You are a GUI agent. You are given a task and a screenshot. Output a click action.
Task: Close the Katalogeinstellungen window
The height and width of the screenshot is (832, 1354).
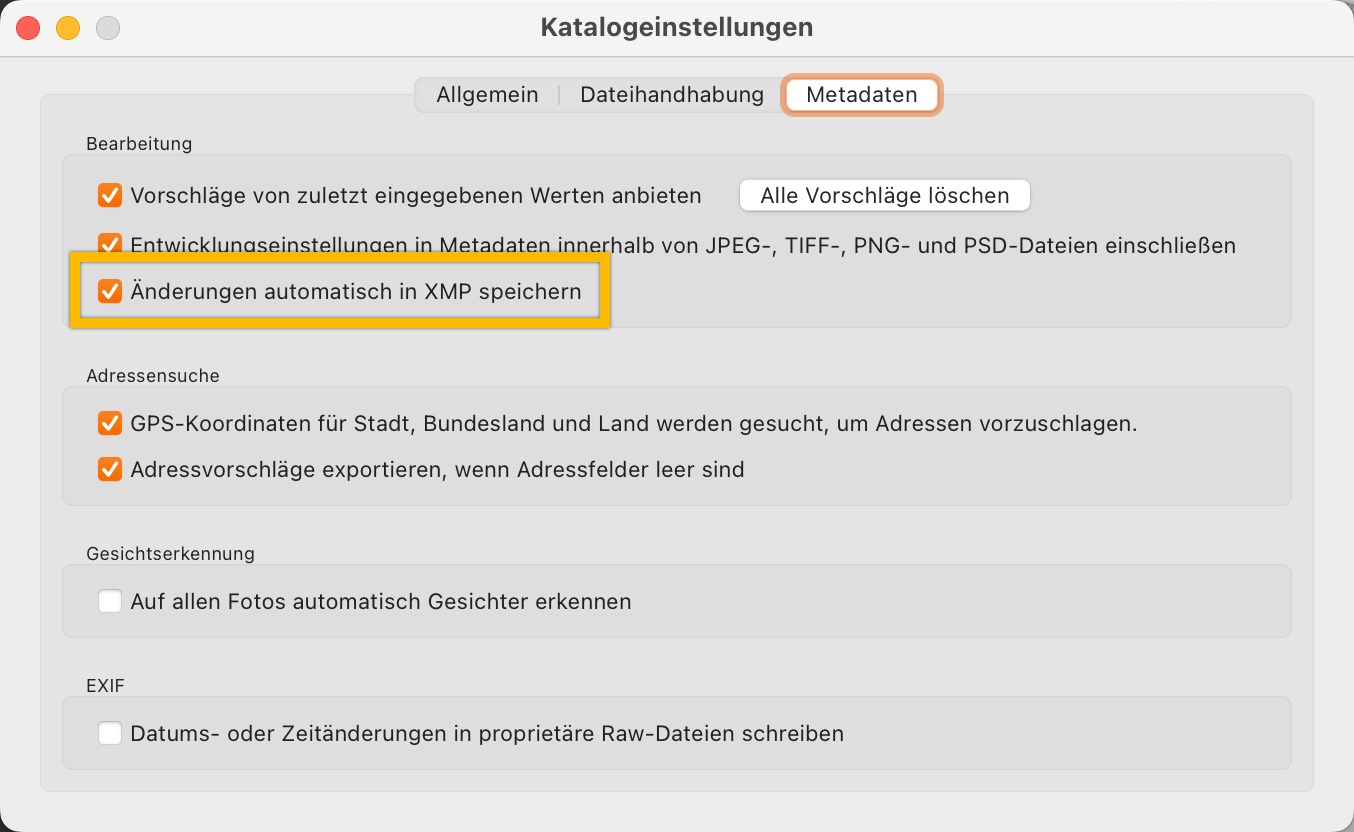point(28,28)
